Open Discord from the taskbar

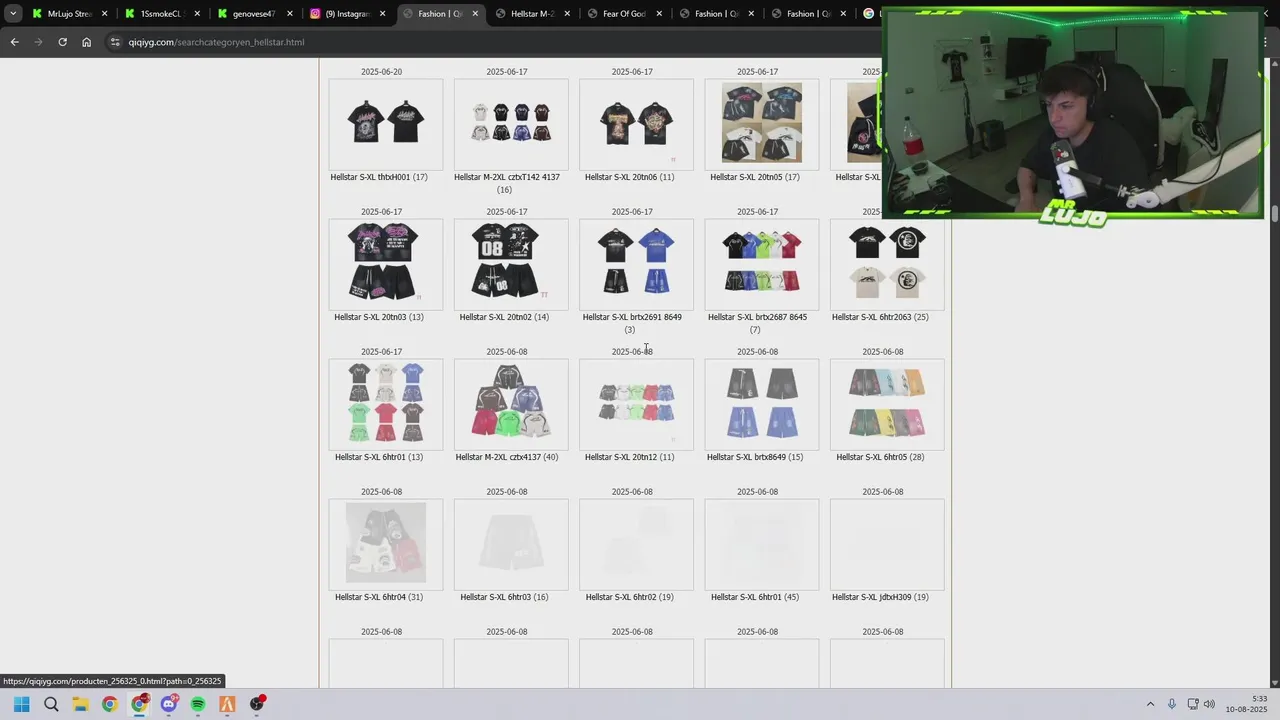pyautogui.click(x=168, y=704)
